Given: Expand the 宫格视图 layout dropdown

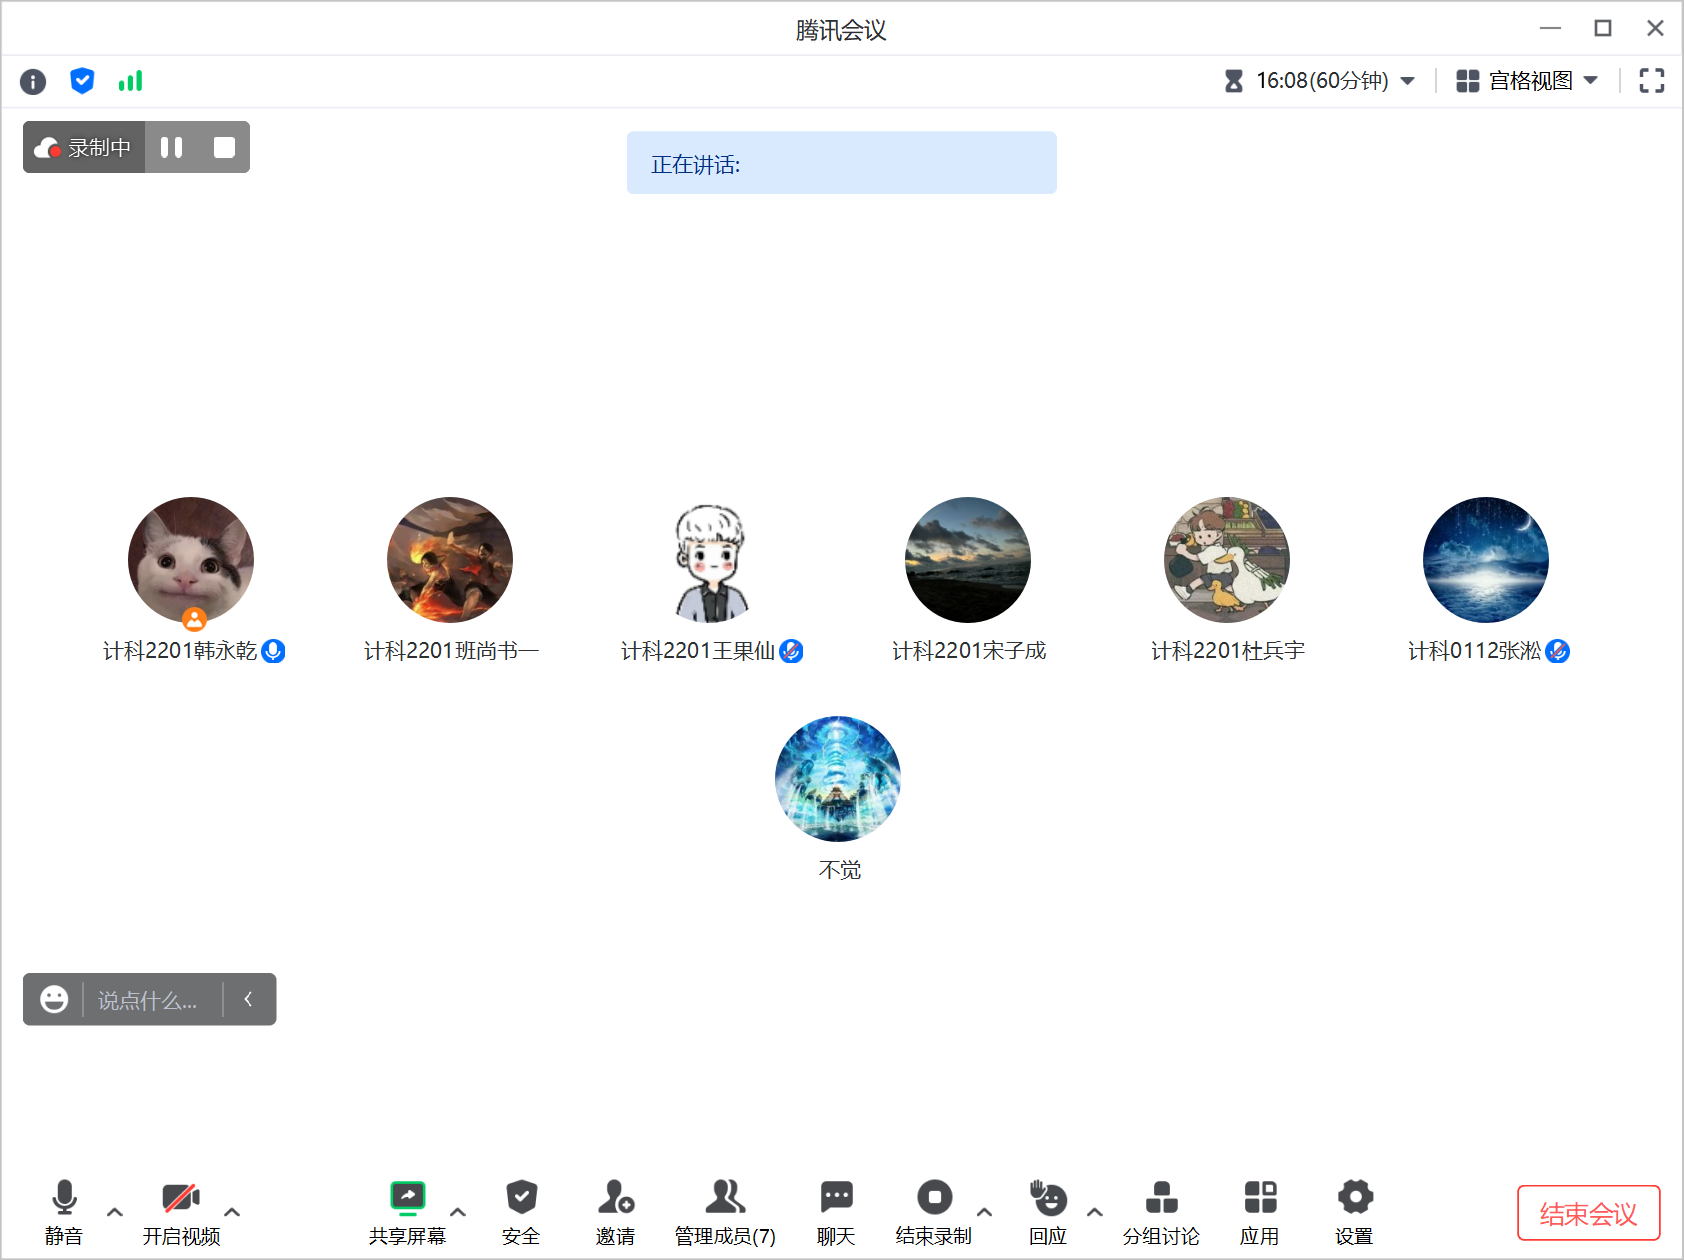Looking at the screenshot, I should pos(1527,81).
